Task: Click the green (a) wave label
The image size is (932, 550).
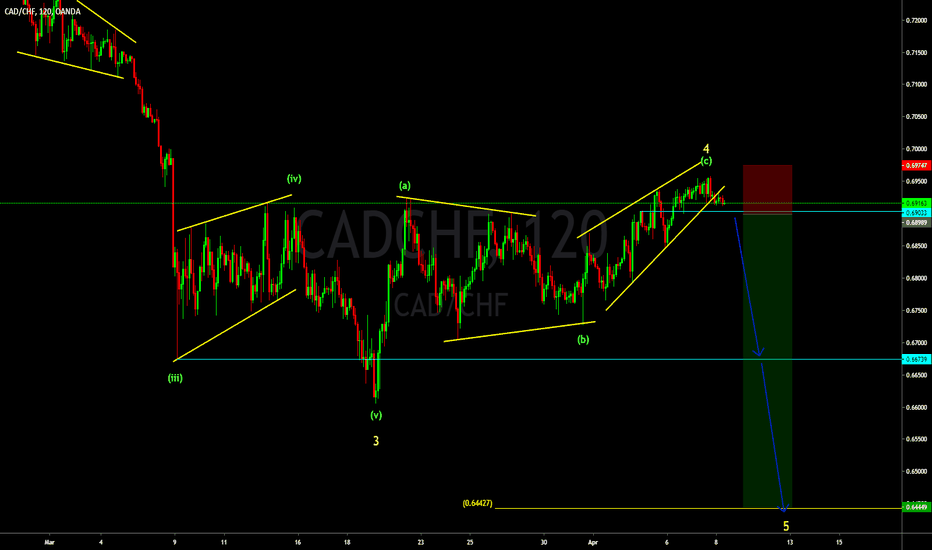Action: tap(405, 186)
